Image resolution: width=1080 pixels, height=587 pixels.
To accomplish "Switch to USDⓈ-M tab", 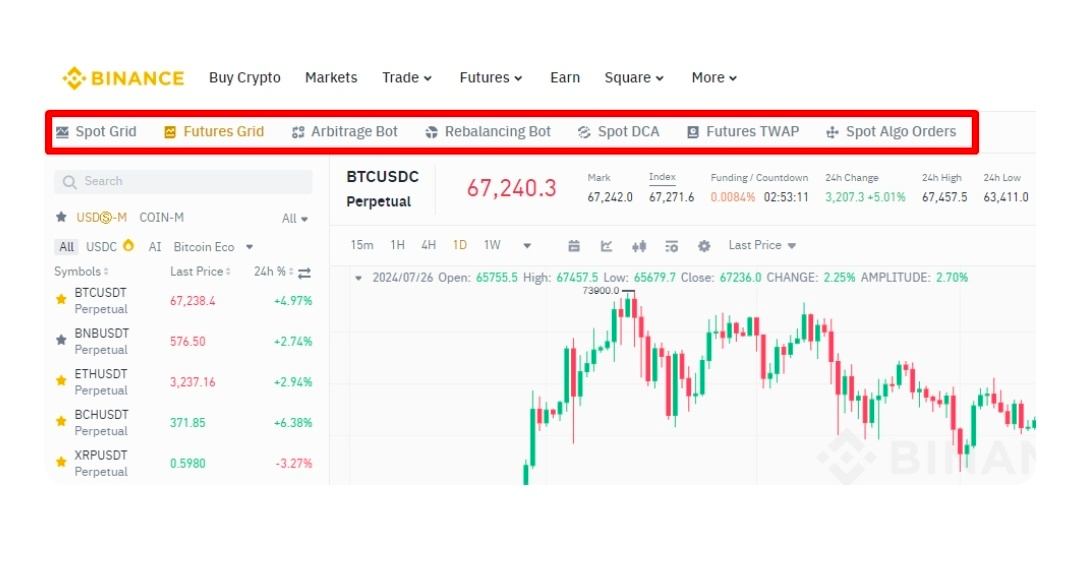I will click(101, 218).
